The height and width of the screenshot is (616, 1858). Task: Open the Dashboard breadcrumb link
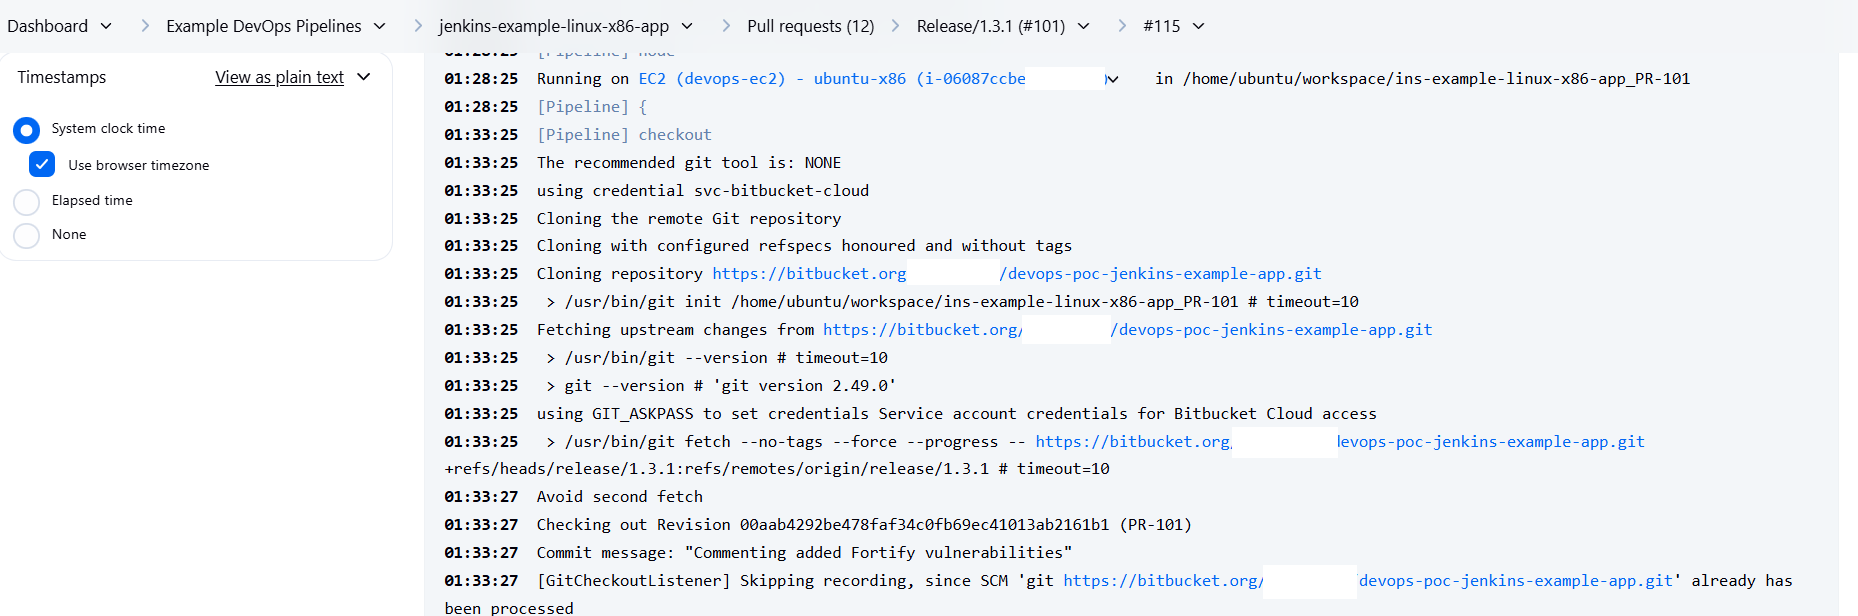[47, 26]
